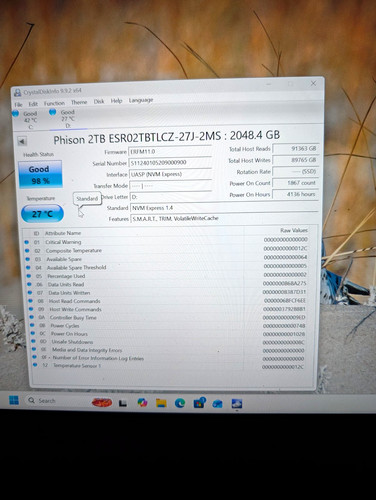Screen dimensions: 376x500
Task: Select the Host Read Commands row
Action: pyautogui.click(x=167, y=301)
